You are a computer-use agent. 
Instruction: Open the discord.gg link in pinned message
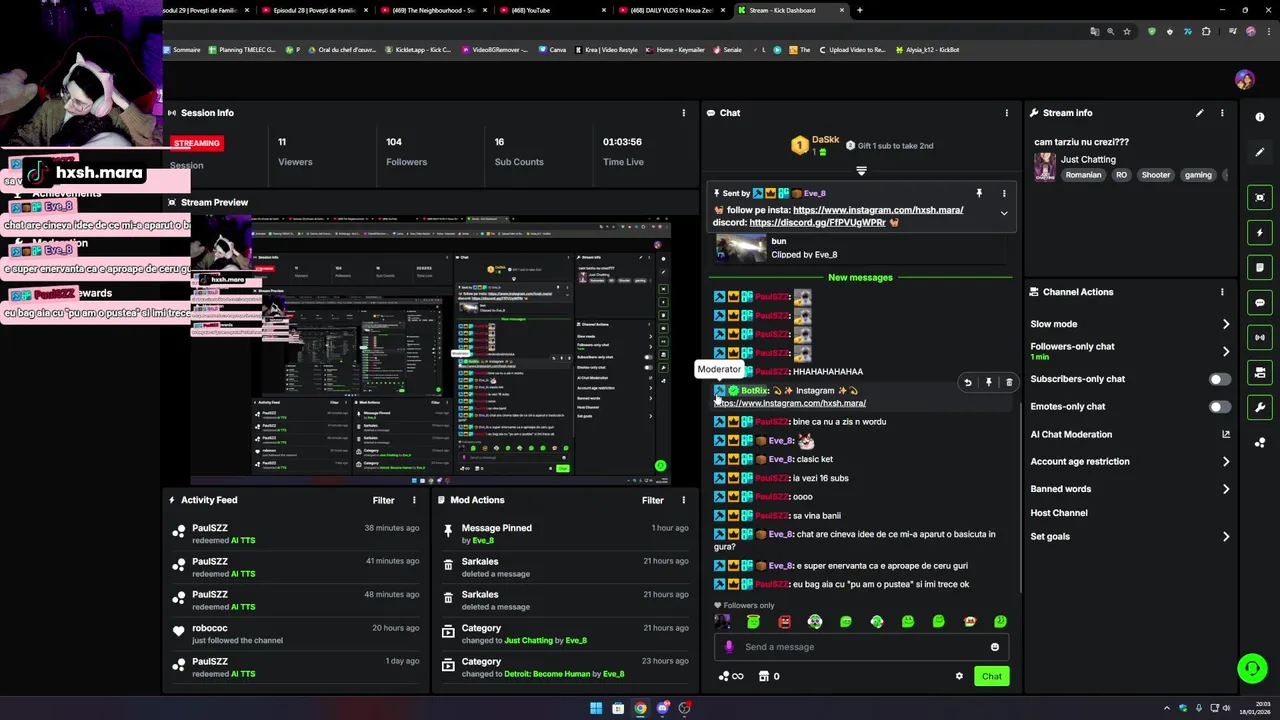(x=818, y=222)
